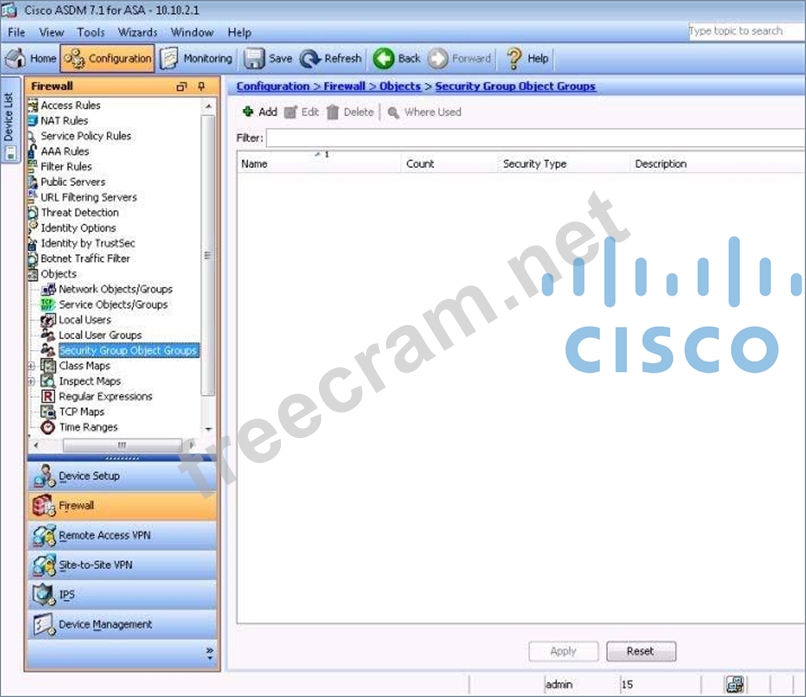Click the Where Used magnifier icon
Viewport: 806px width, 697px height.
(394, 112)
